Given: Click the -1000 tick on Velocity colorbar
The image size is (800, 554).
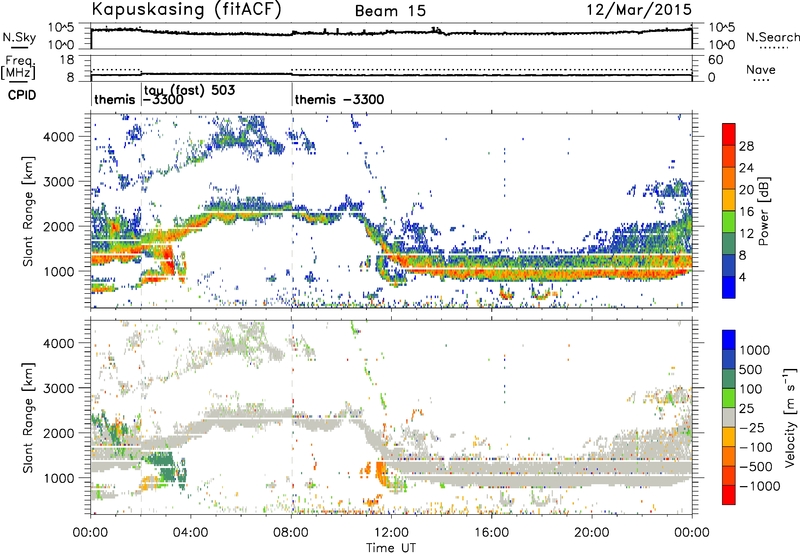Looking at the screenshot, I should 759,486.
